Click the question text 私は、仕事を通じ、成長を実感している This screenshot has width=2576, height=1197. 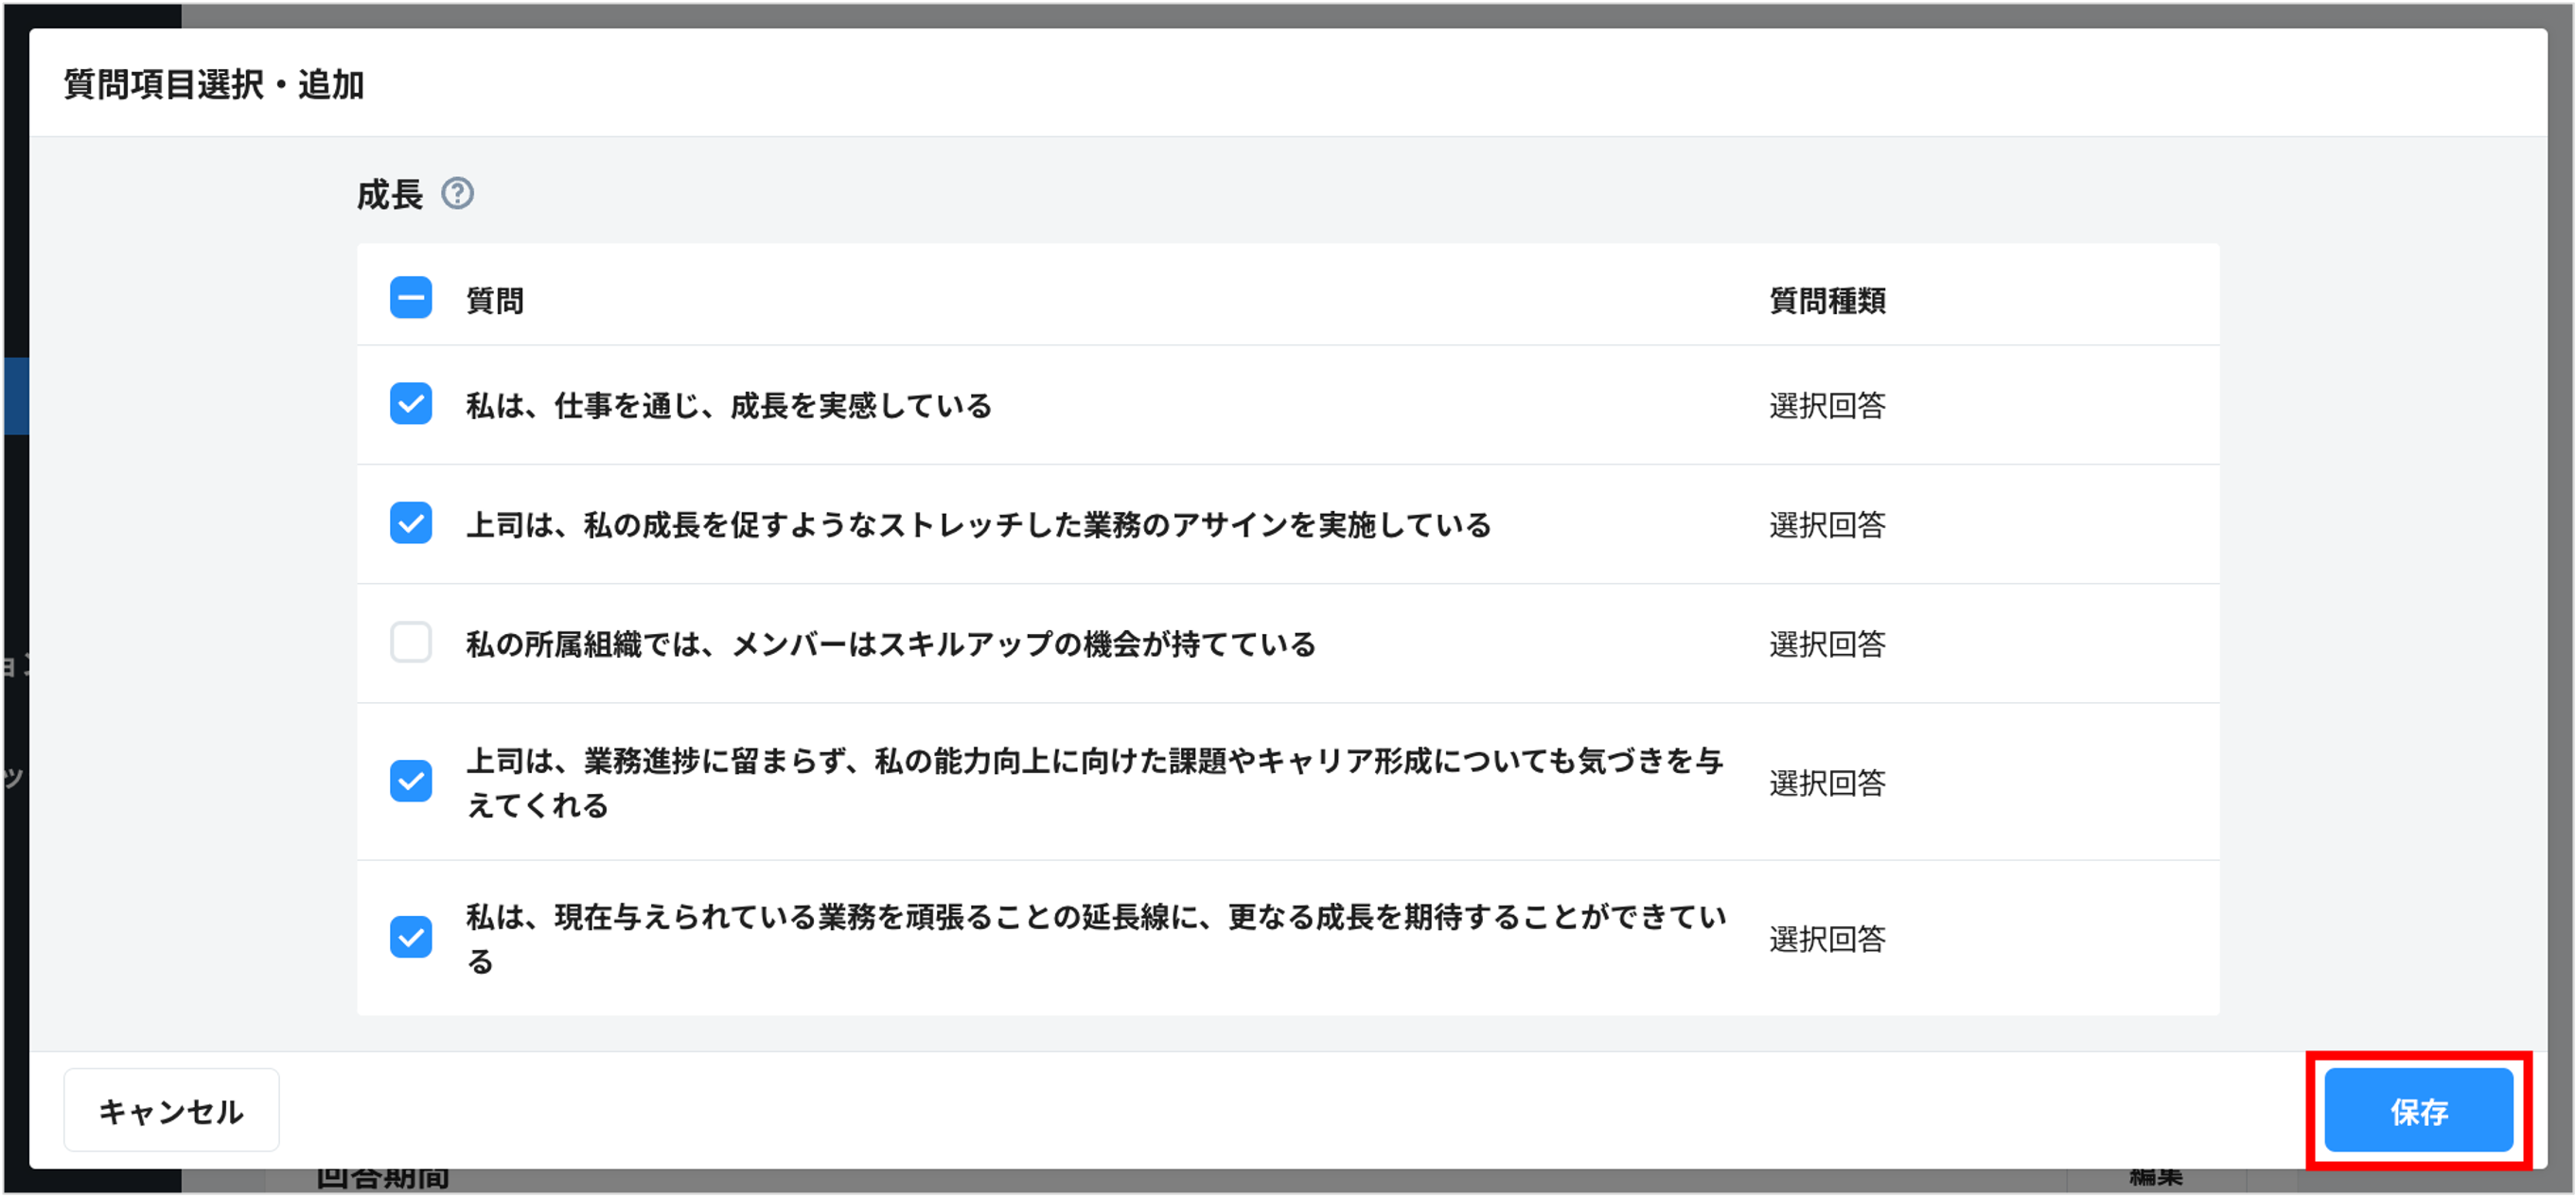click(729, 405)
